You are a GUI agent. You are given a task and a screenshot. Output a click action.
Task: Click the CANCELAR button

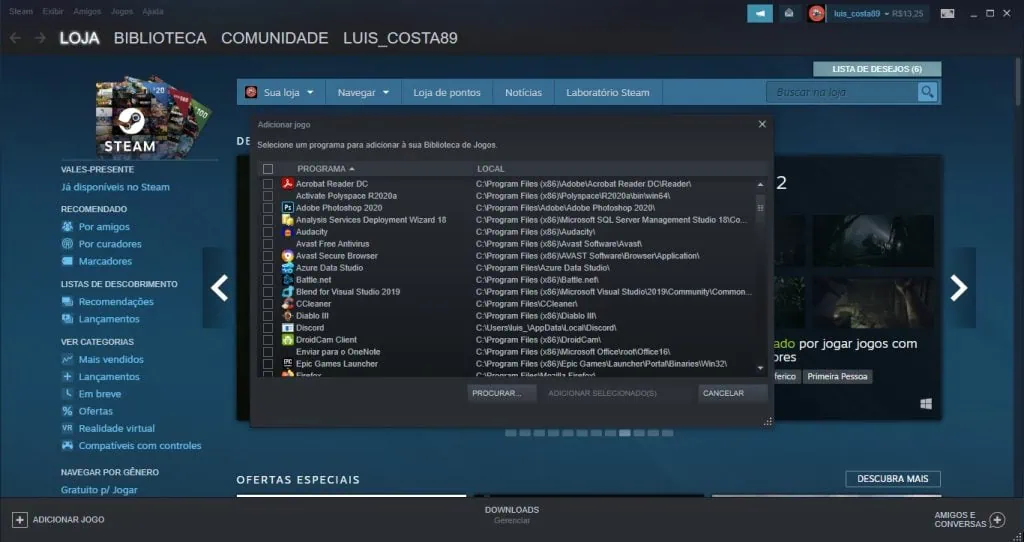[x=732, y=393]
